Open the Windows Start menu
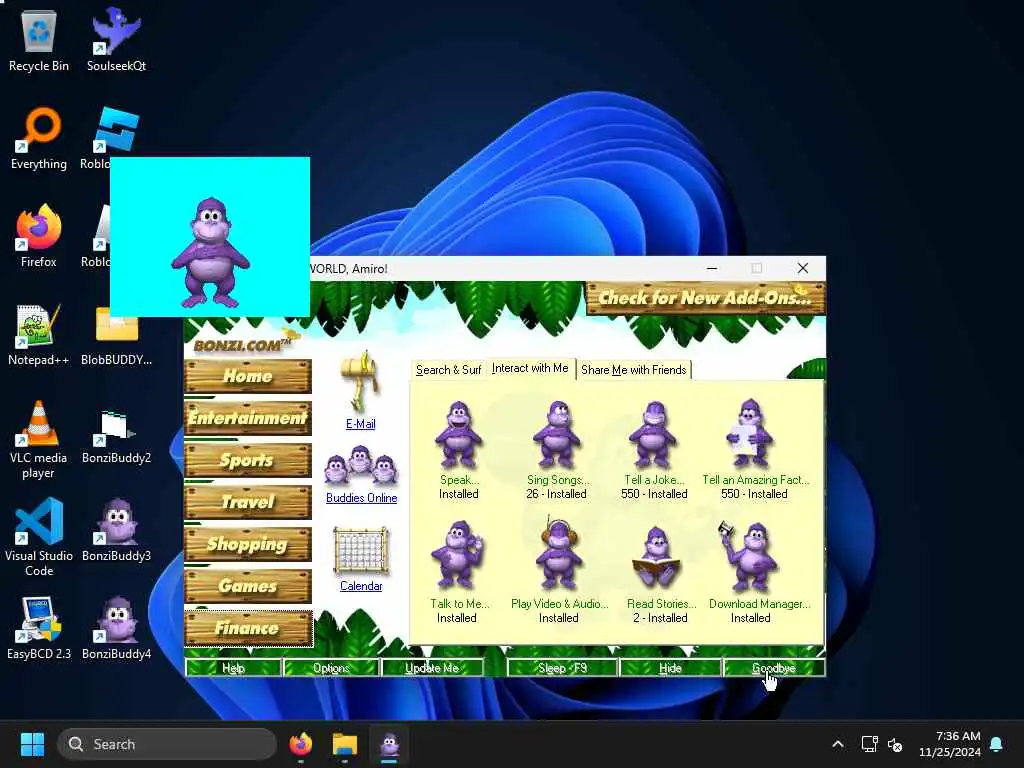This screenshot has height=768, width=1024. (x=32, y=744)
